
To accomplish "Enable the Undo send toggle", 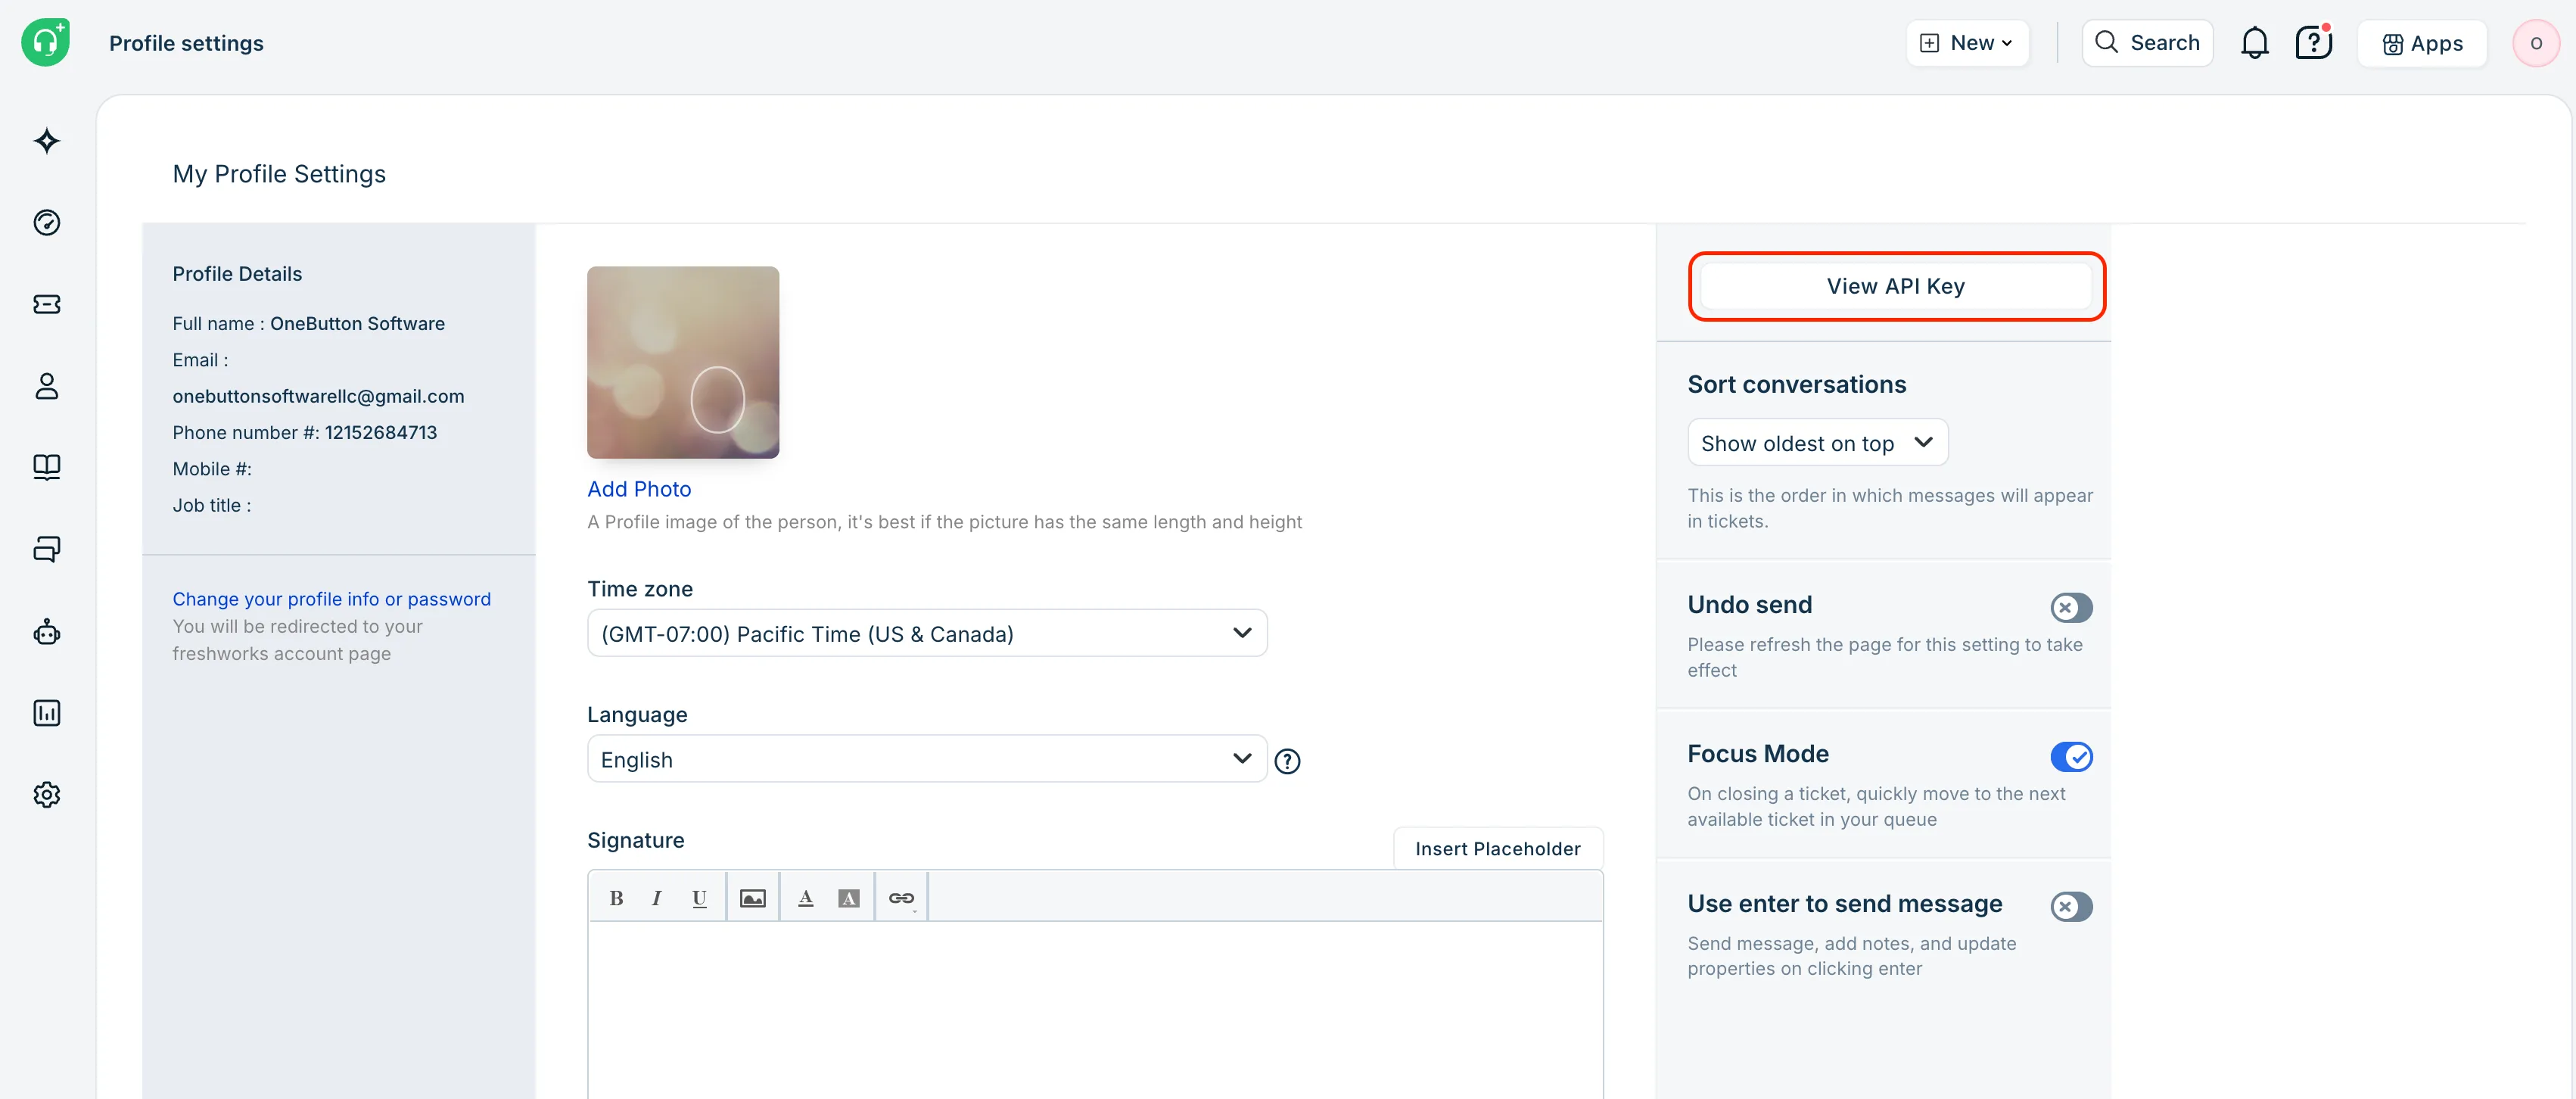I will tap(2071, 607).
